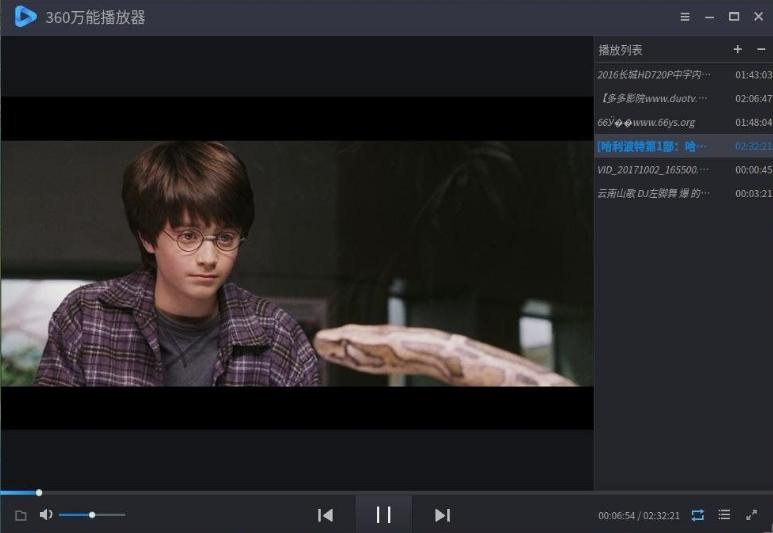Click the volume slider track
This screenshot has width=773, height=533.
click(x=92, y=515)
